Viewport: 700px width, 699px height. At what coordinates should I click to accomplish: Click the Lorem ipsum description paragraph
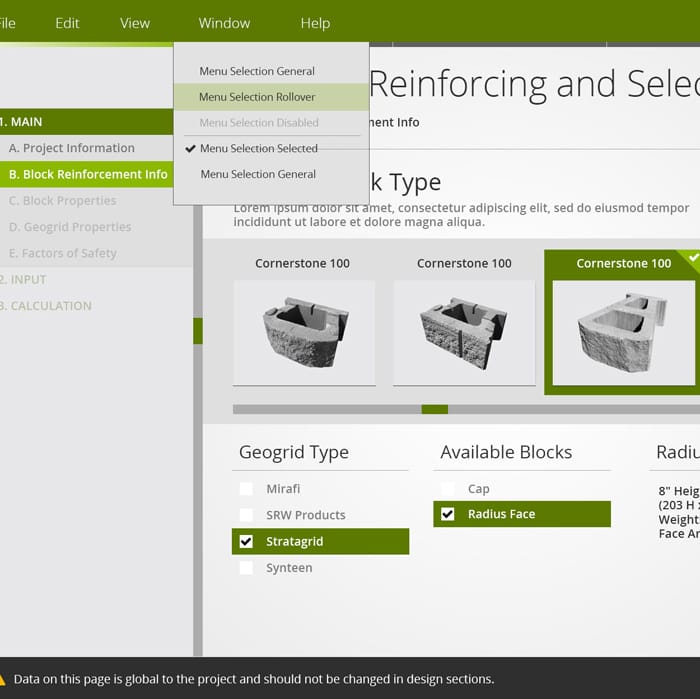(461, 215)
